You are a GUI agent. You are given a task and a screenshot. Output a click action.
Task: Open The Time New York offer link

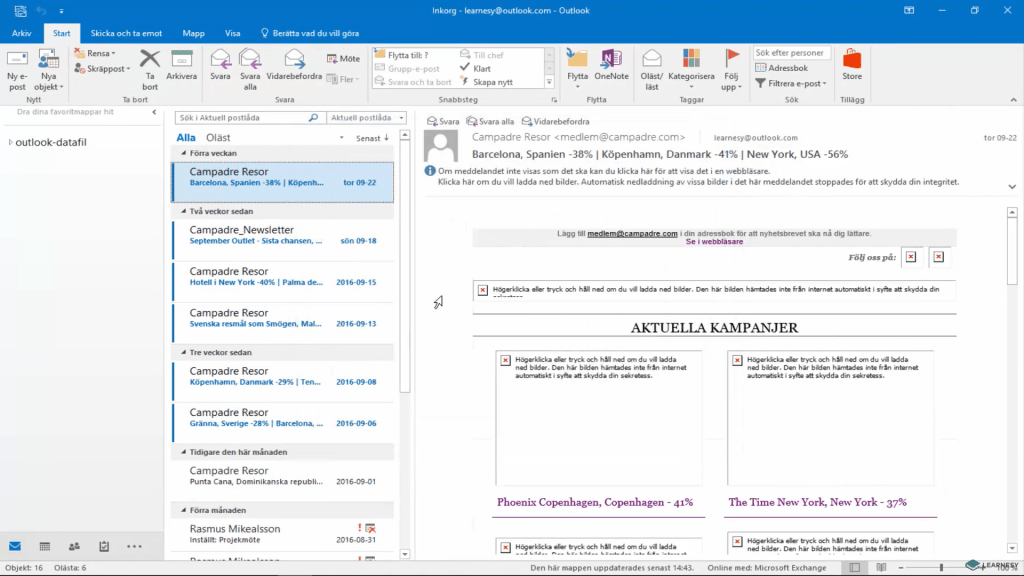coord(818,502)
